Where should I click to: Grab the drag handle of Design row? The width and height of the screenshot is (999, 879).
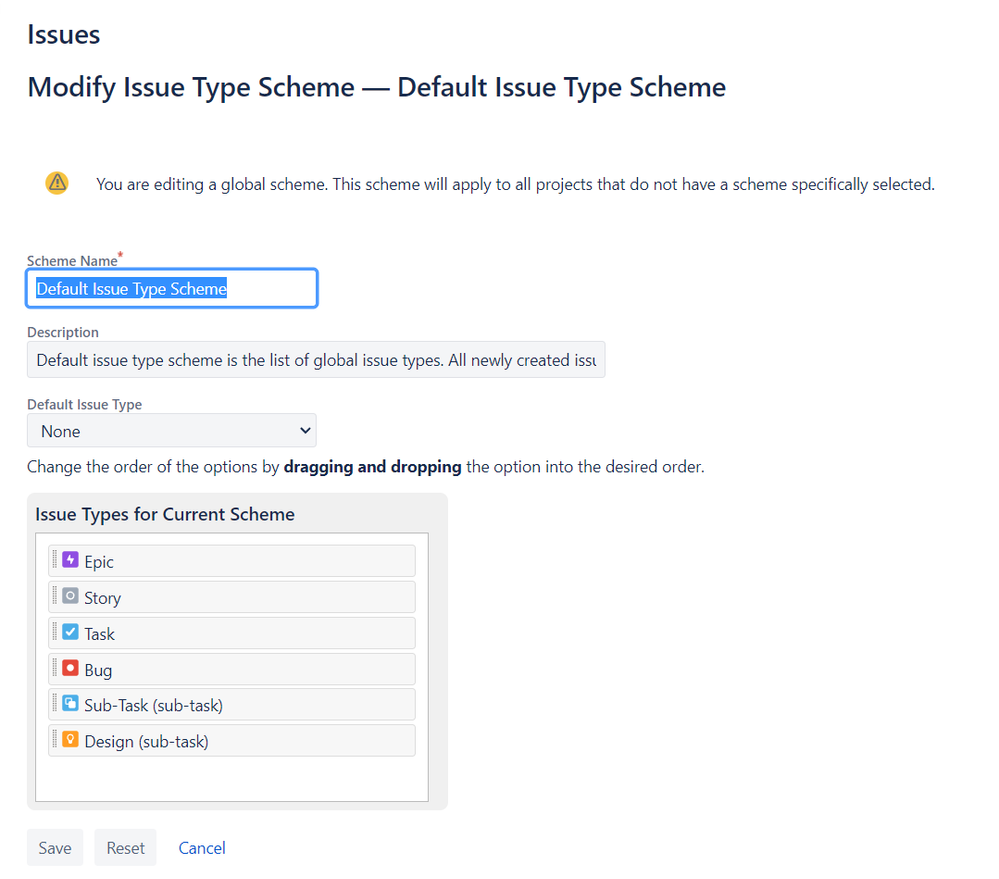(x=55, y=740)
